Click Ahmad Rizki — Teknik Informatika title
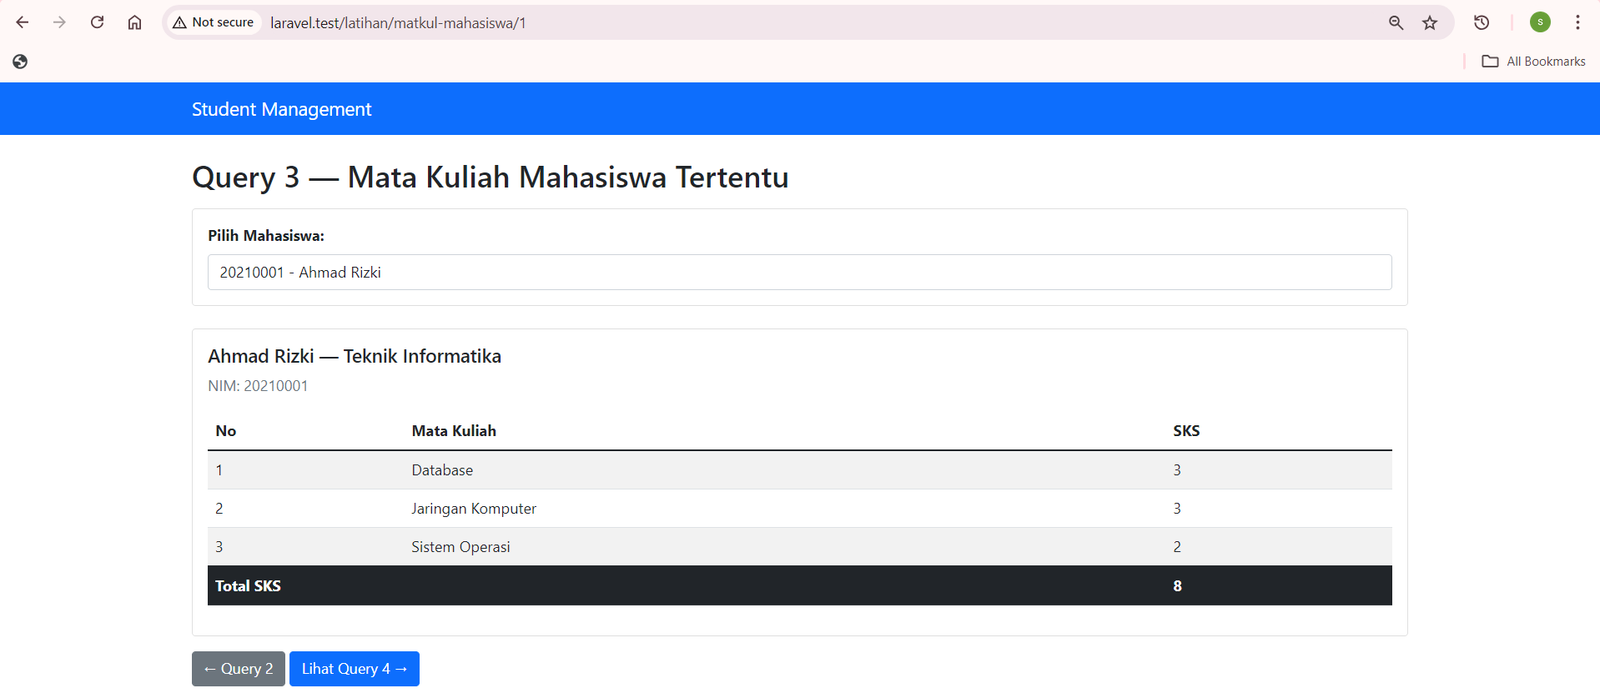The image size is (1600, 697). point(354,356)
